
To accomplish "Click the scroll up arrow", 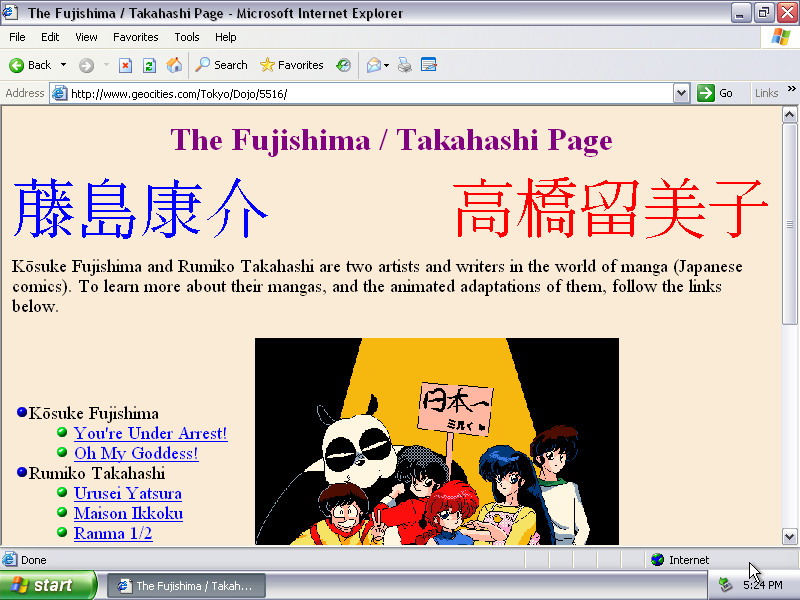I will (789, 114).
